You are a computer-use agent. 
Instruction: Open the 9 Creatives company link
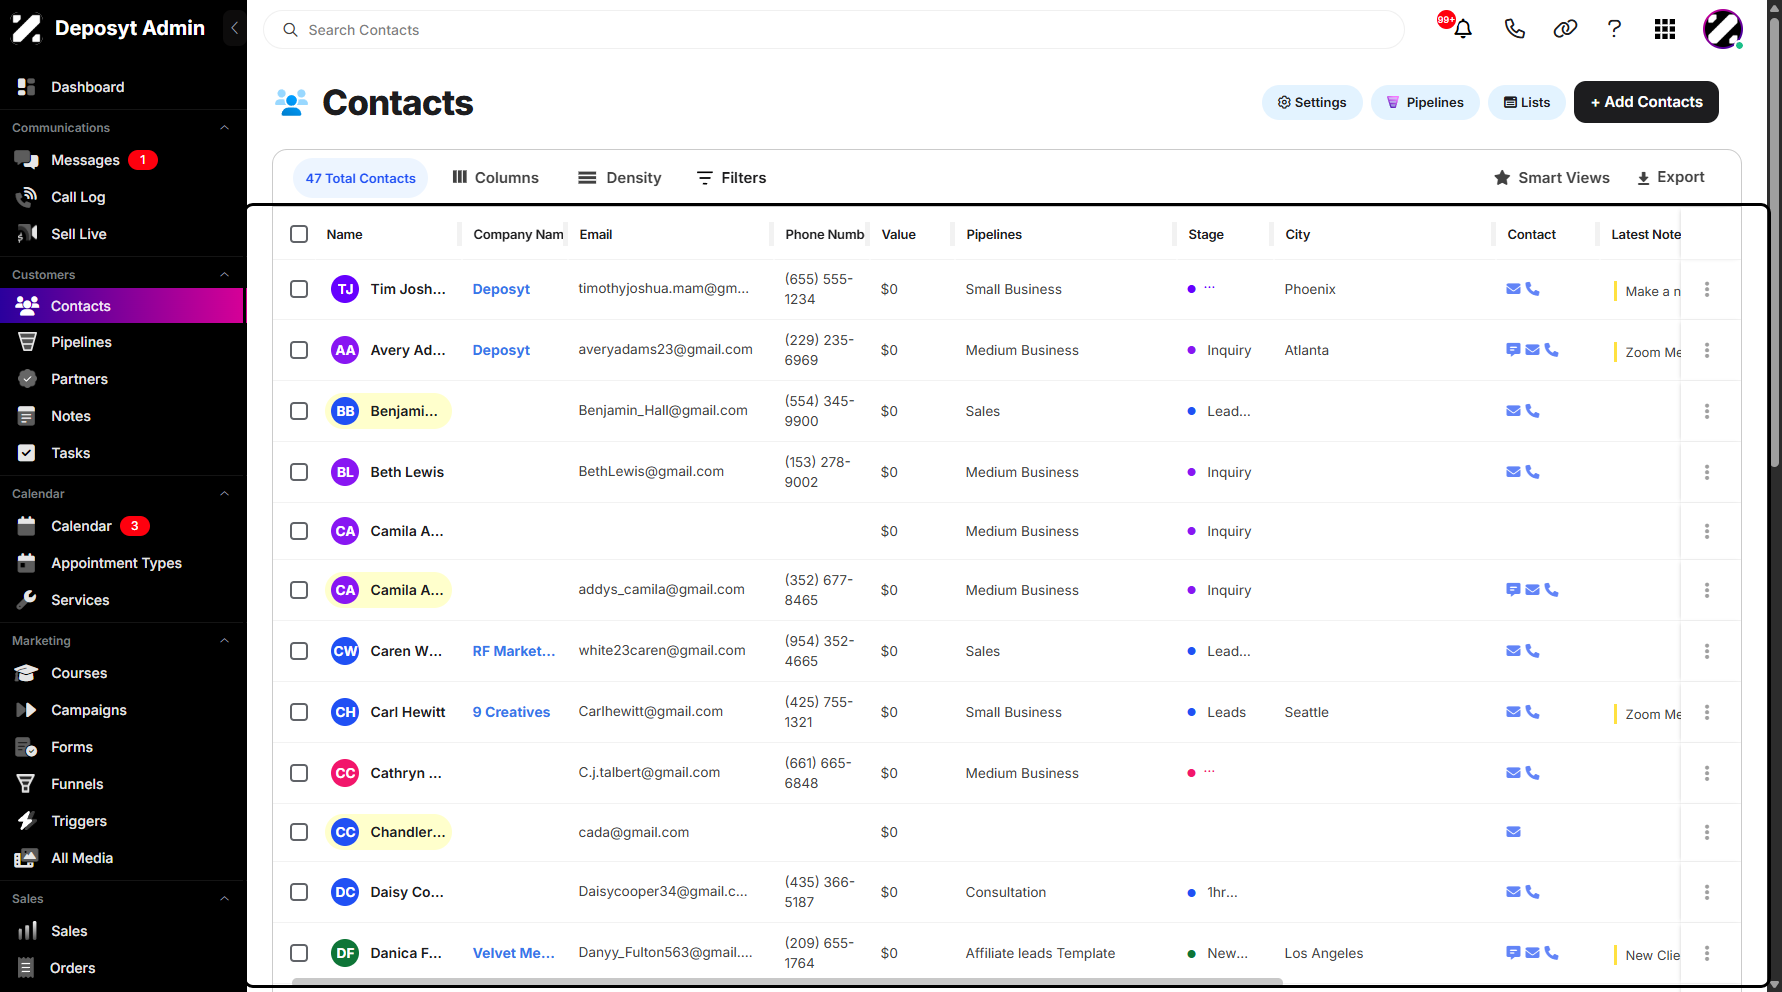point(511,712)
